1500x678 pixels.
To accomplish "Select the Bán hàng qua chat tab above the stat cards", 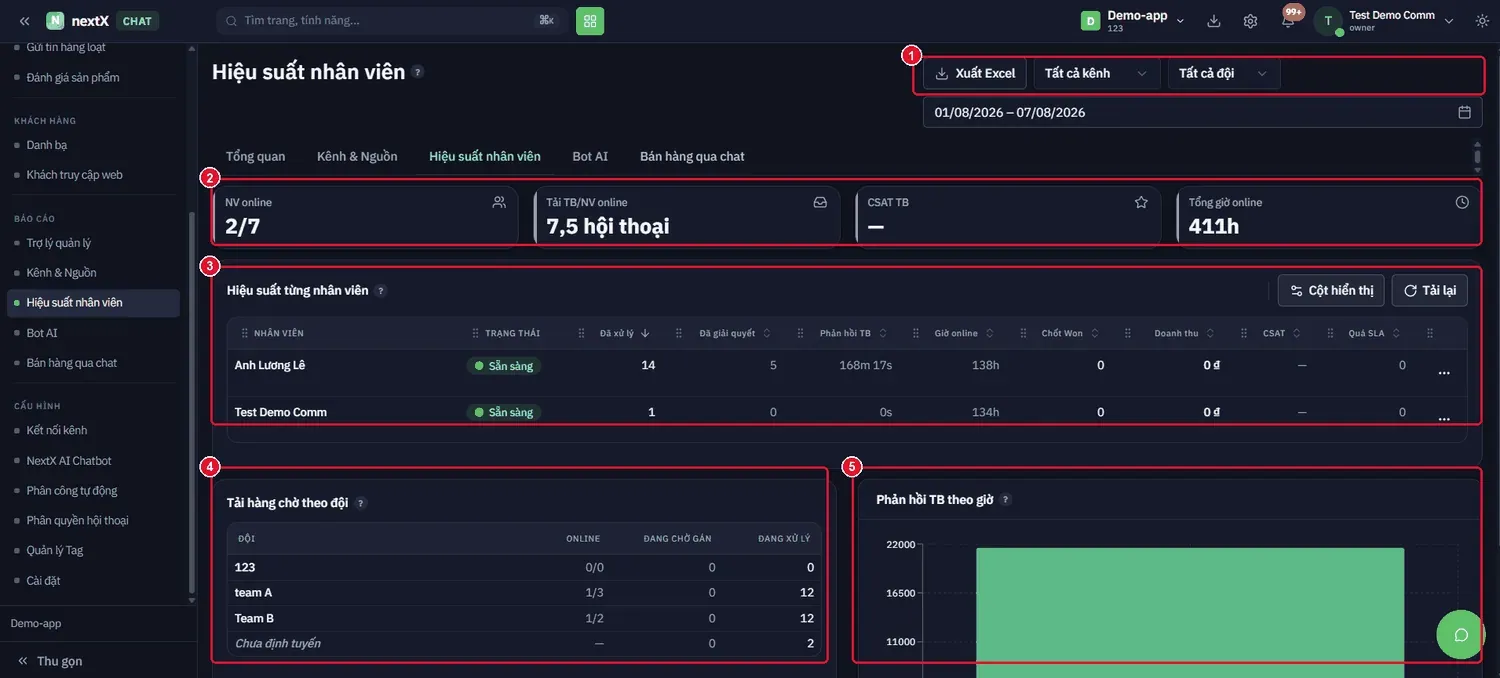I will (692, 156).
